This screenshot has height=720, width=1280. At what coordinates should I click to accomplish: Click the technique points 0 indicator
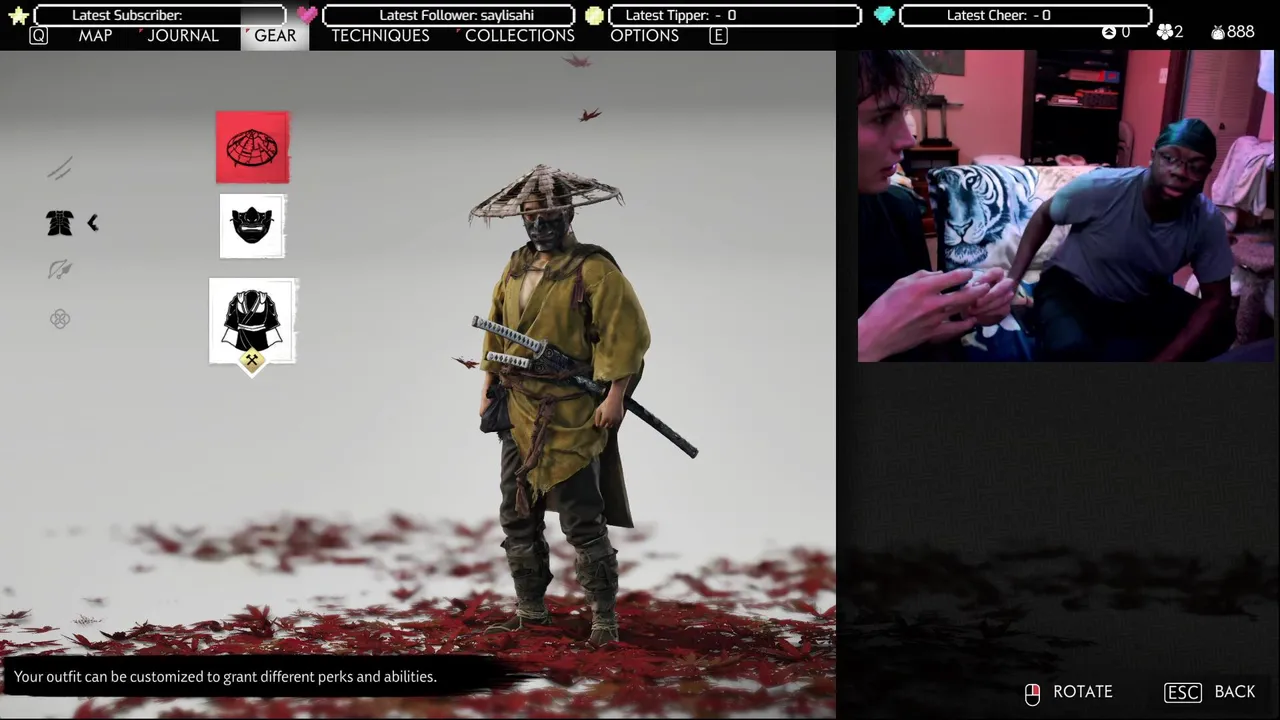click(x=1116, y=32)
